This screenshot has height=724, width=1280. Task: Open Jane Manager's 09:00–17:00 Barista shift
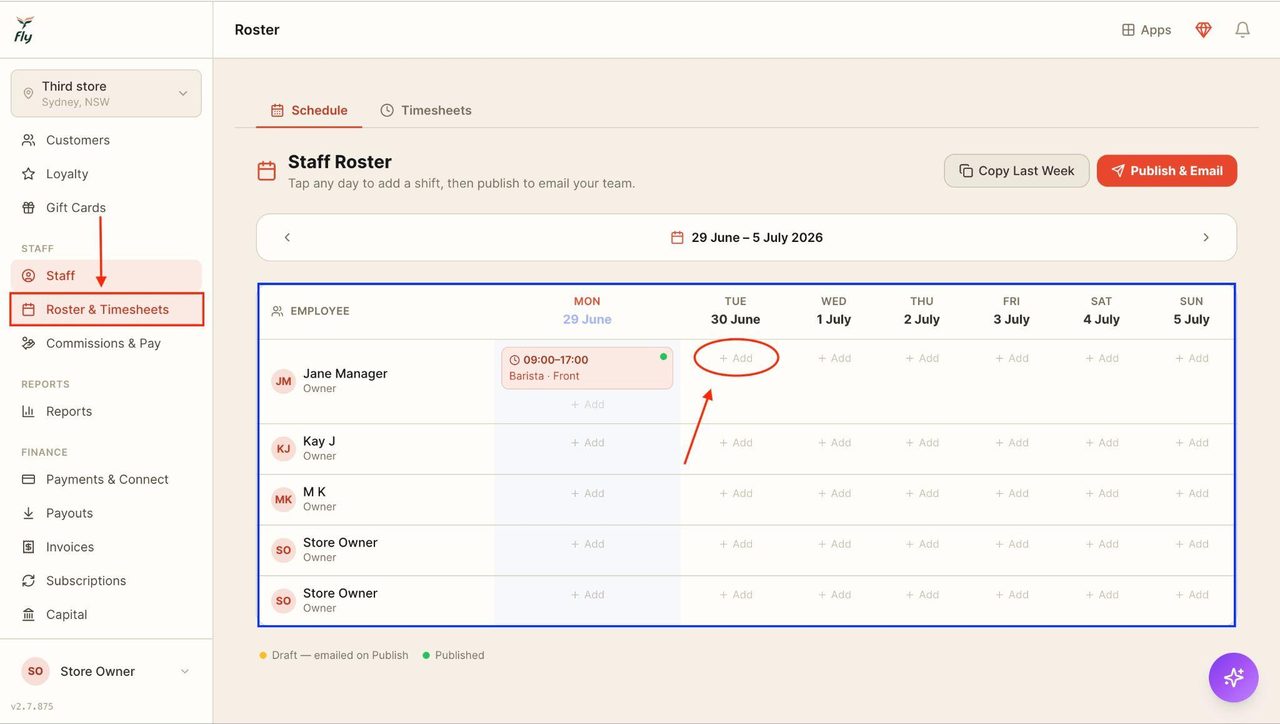point(587,368)
